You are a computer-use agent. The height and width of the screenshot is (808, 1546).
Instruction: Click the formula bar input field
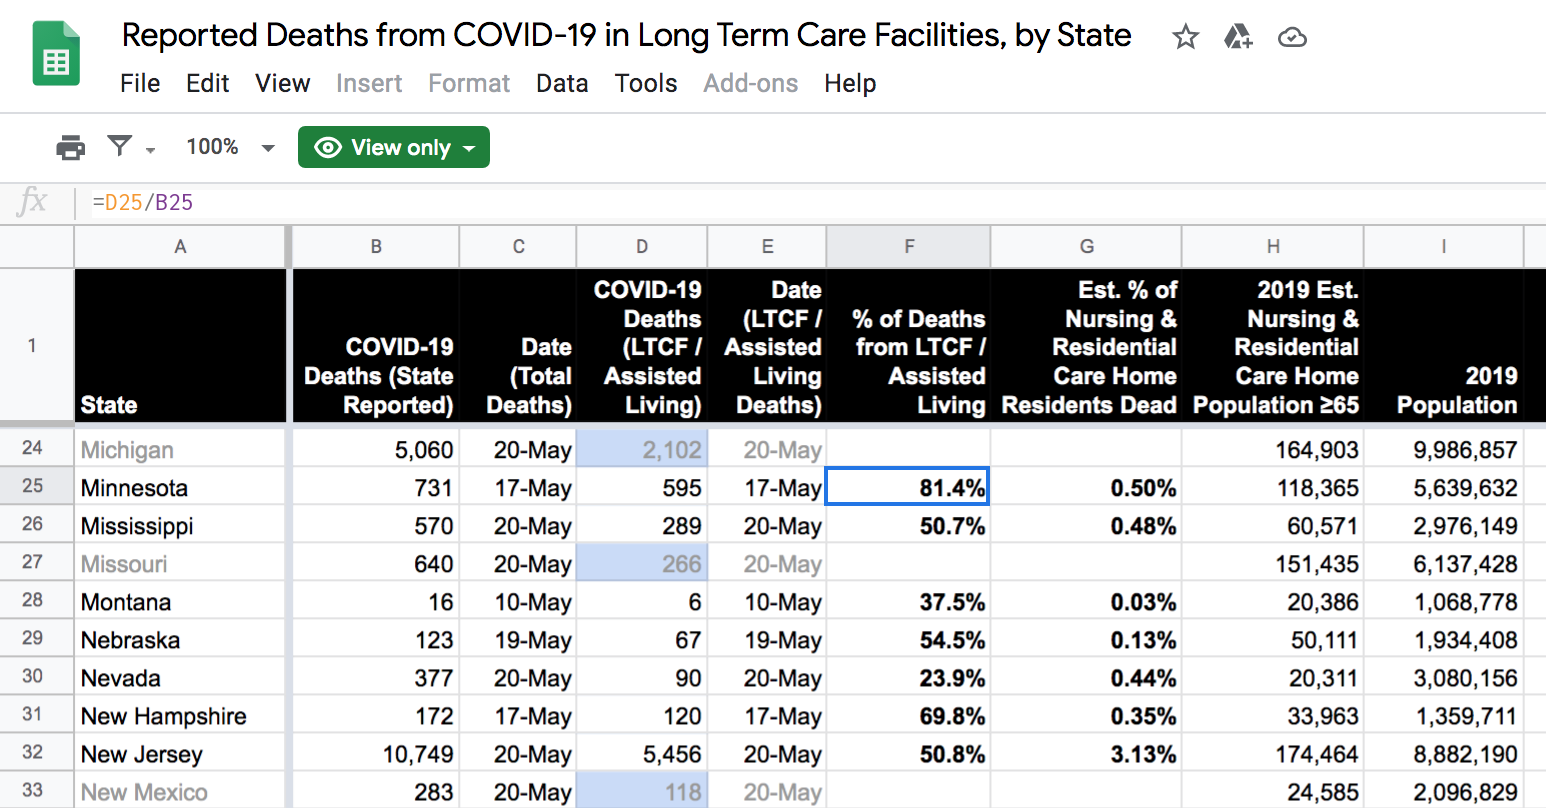coord(800,203)
